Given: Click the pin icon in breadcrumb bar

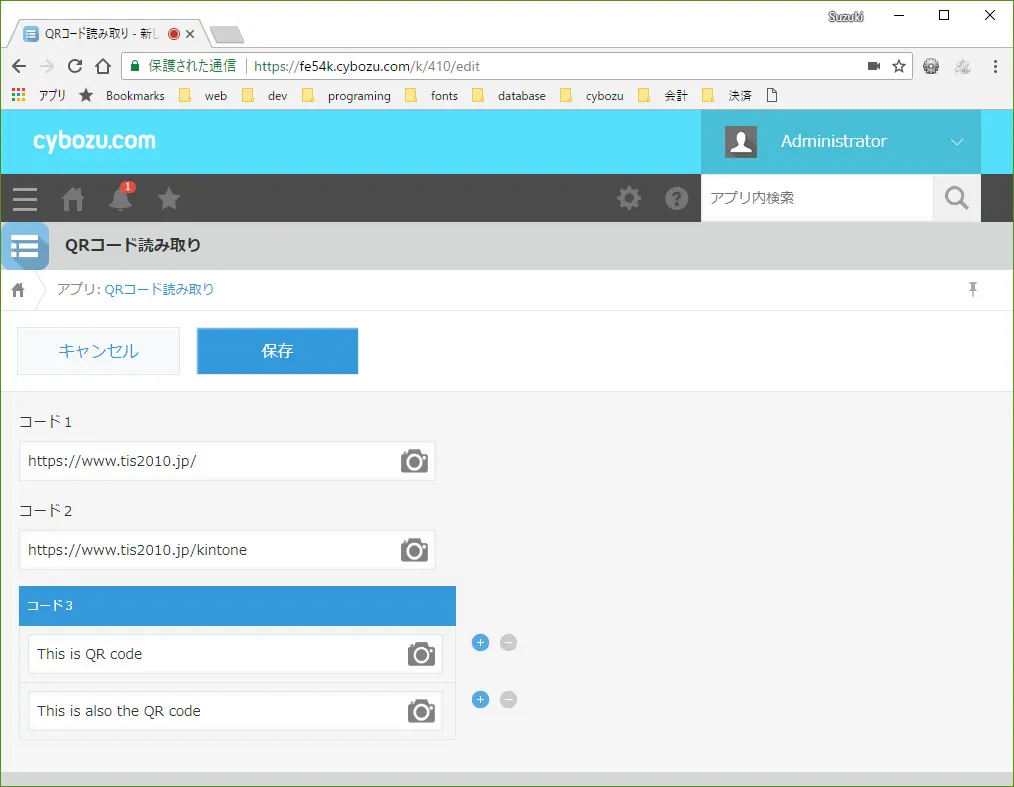Looking at the screenshot, I should pyautogui.click(x=972, y=290).
